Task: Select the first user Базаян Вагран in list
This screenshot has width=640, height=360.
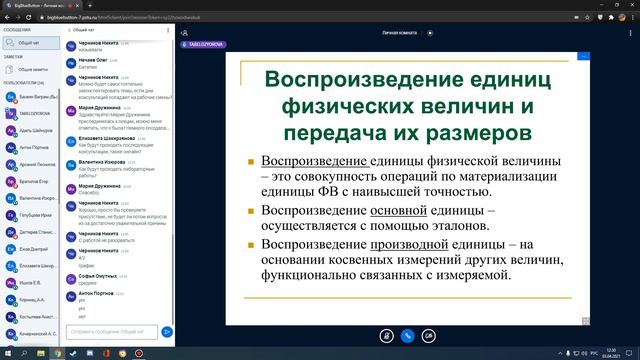Action: (31, 97)
